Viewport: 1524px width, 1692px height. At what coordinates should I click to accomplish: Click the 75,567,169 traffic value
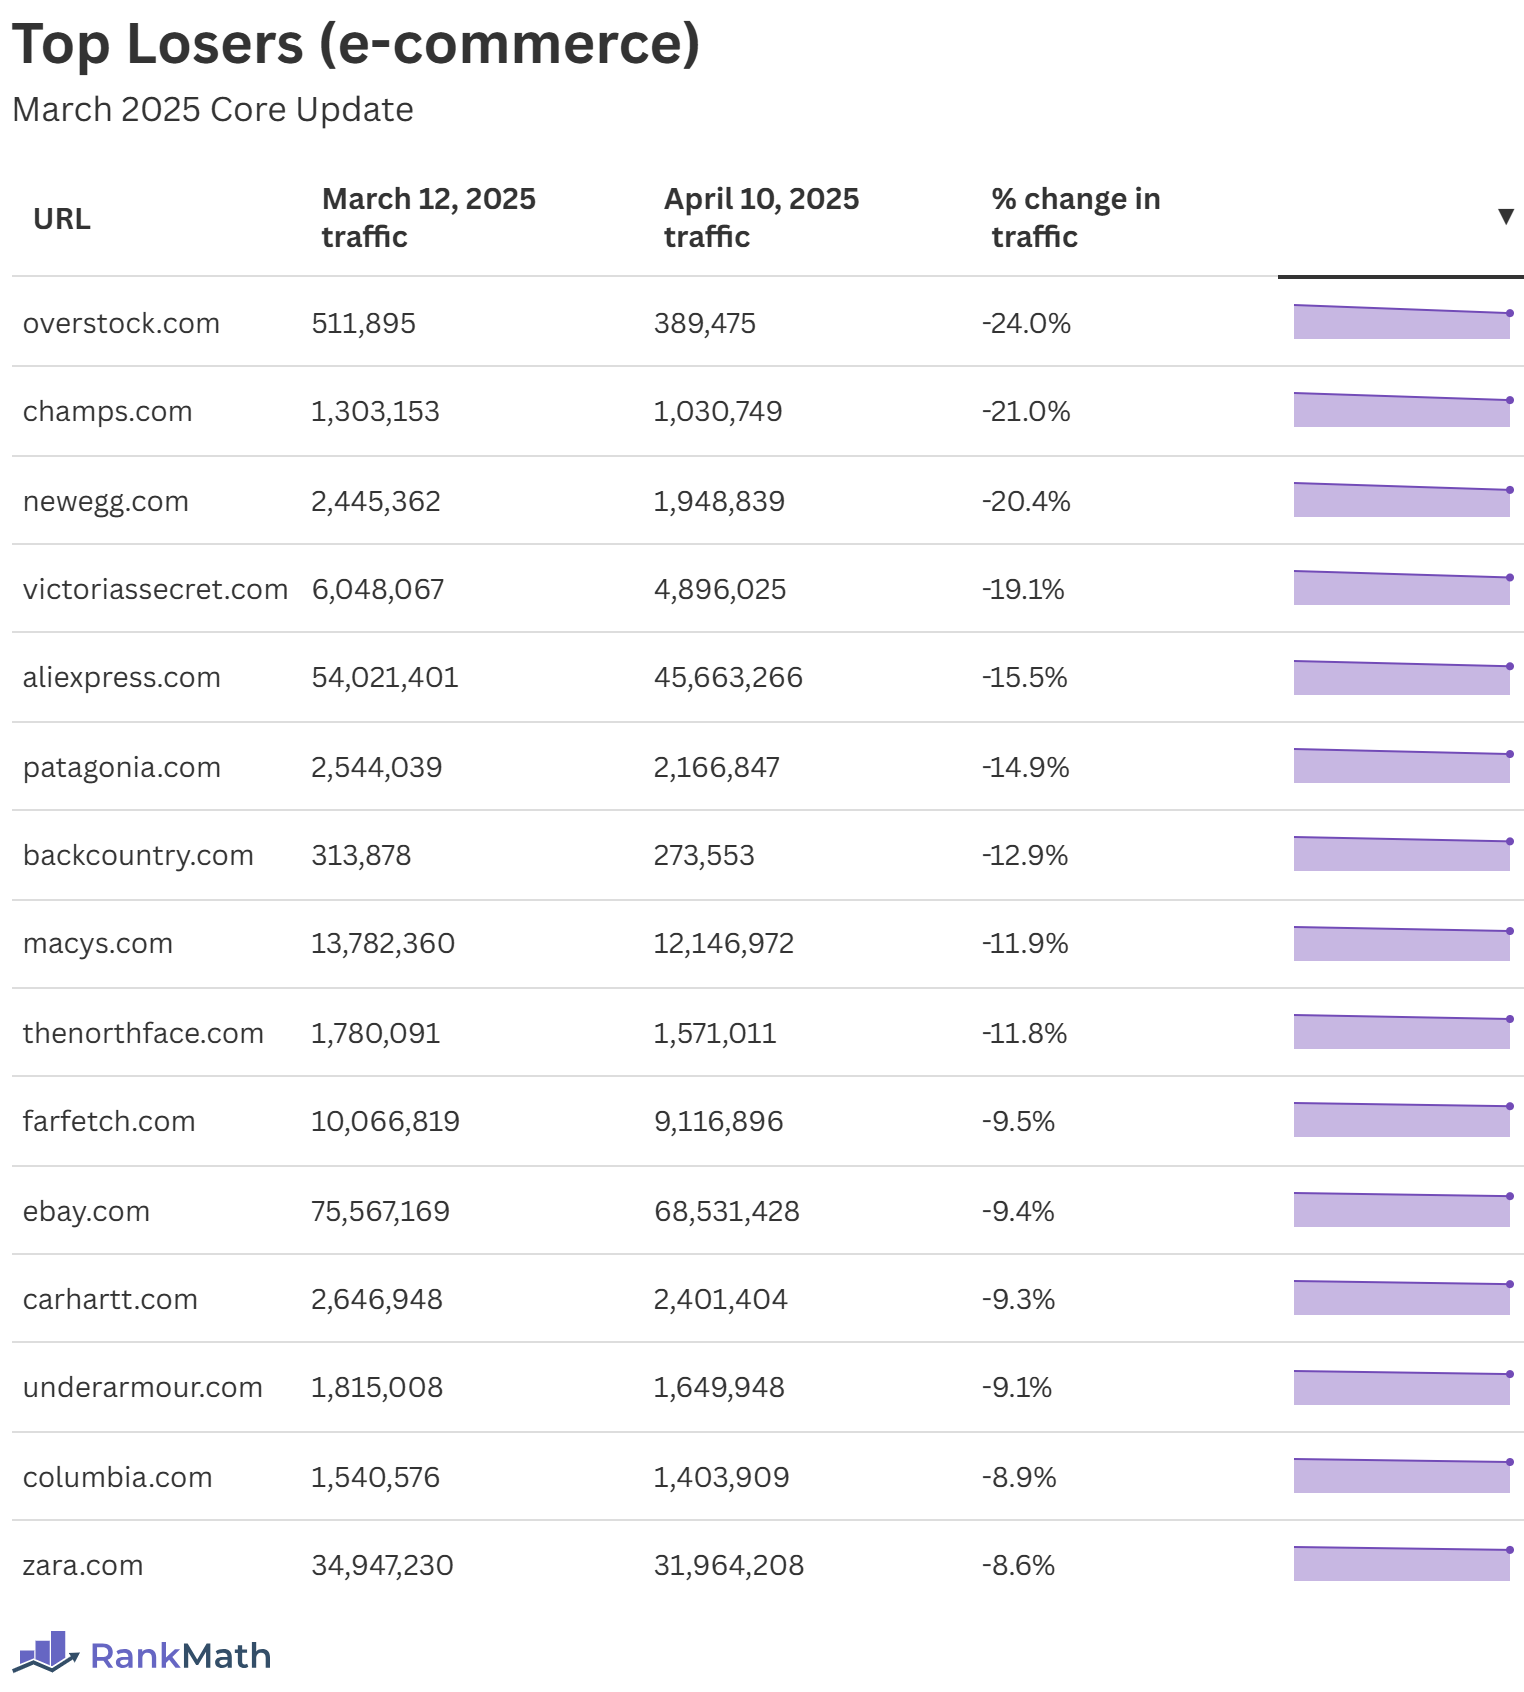(x=380, y=1211)
